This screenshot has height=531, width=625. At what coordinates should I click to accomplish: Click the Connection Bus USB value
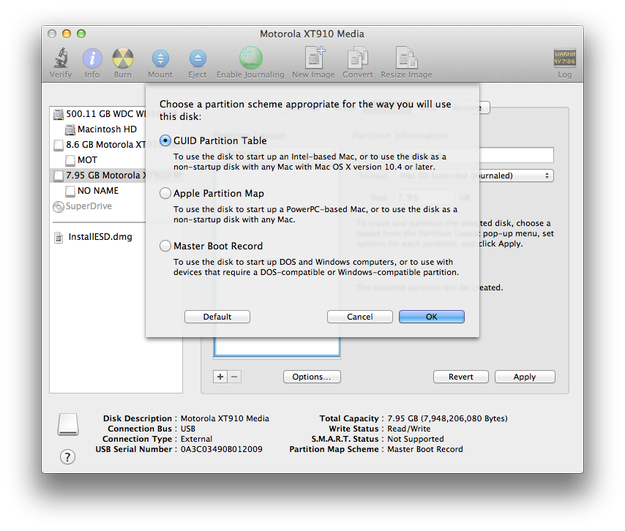point(188,429)
